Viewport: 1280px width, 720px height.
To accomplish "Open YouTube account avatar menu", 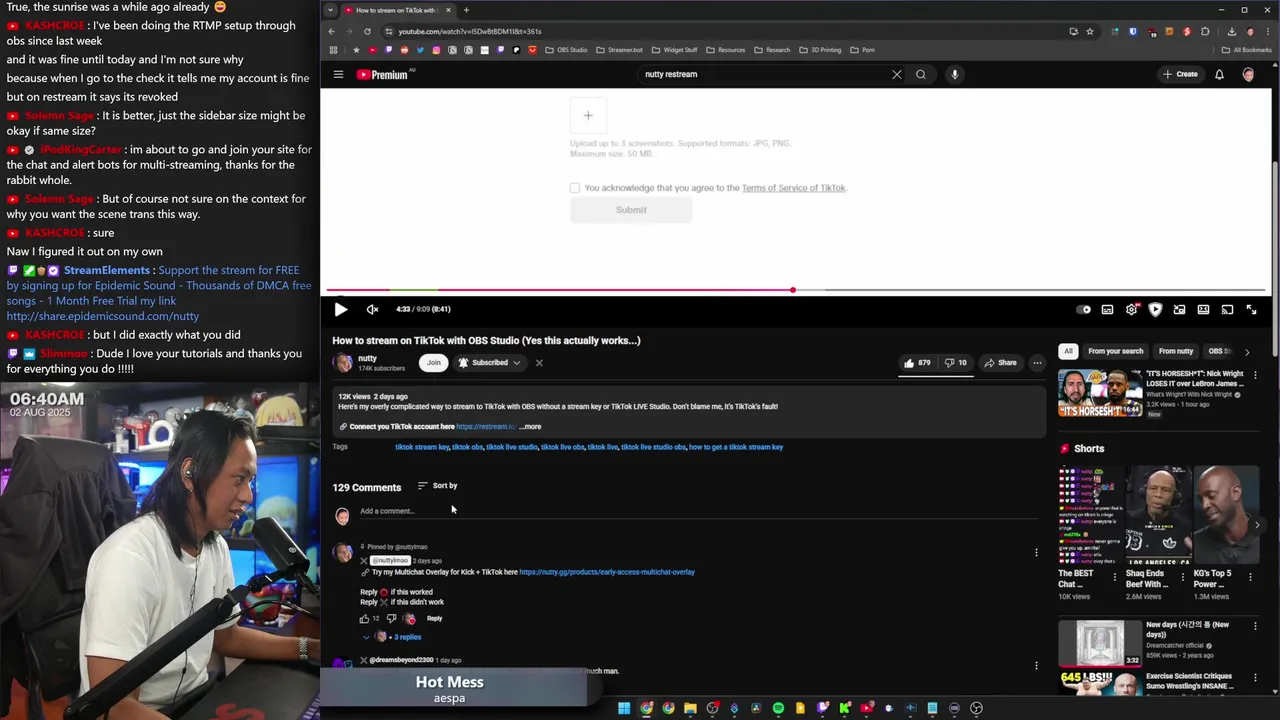I will tap(1248, 74).
